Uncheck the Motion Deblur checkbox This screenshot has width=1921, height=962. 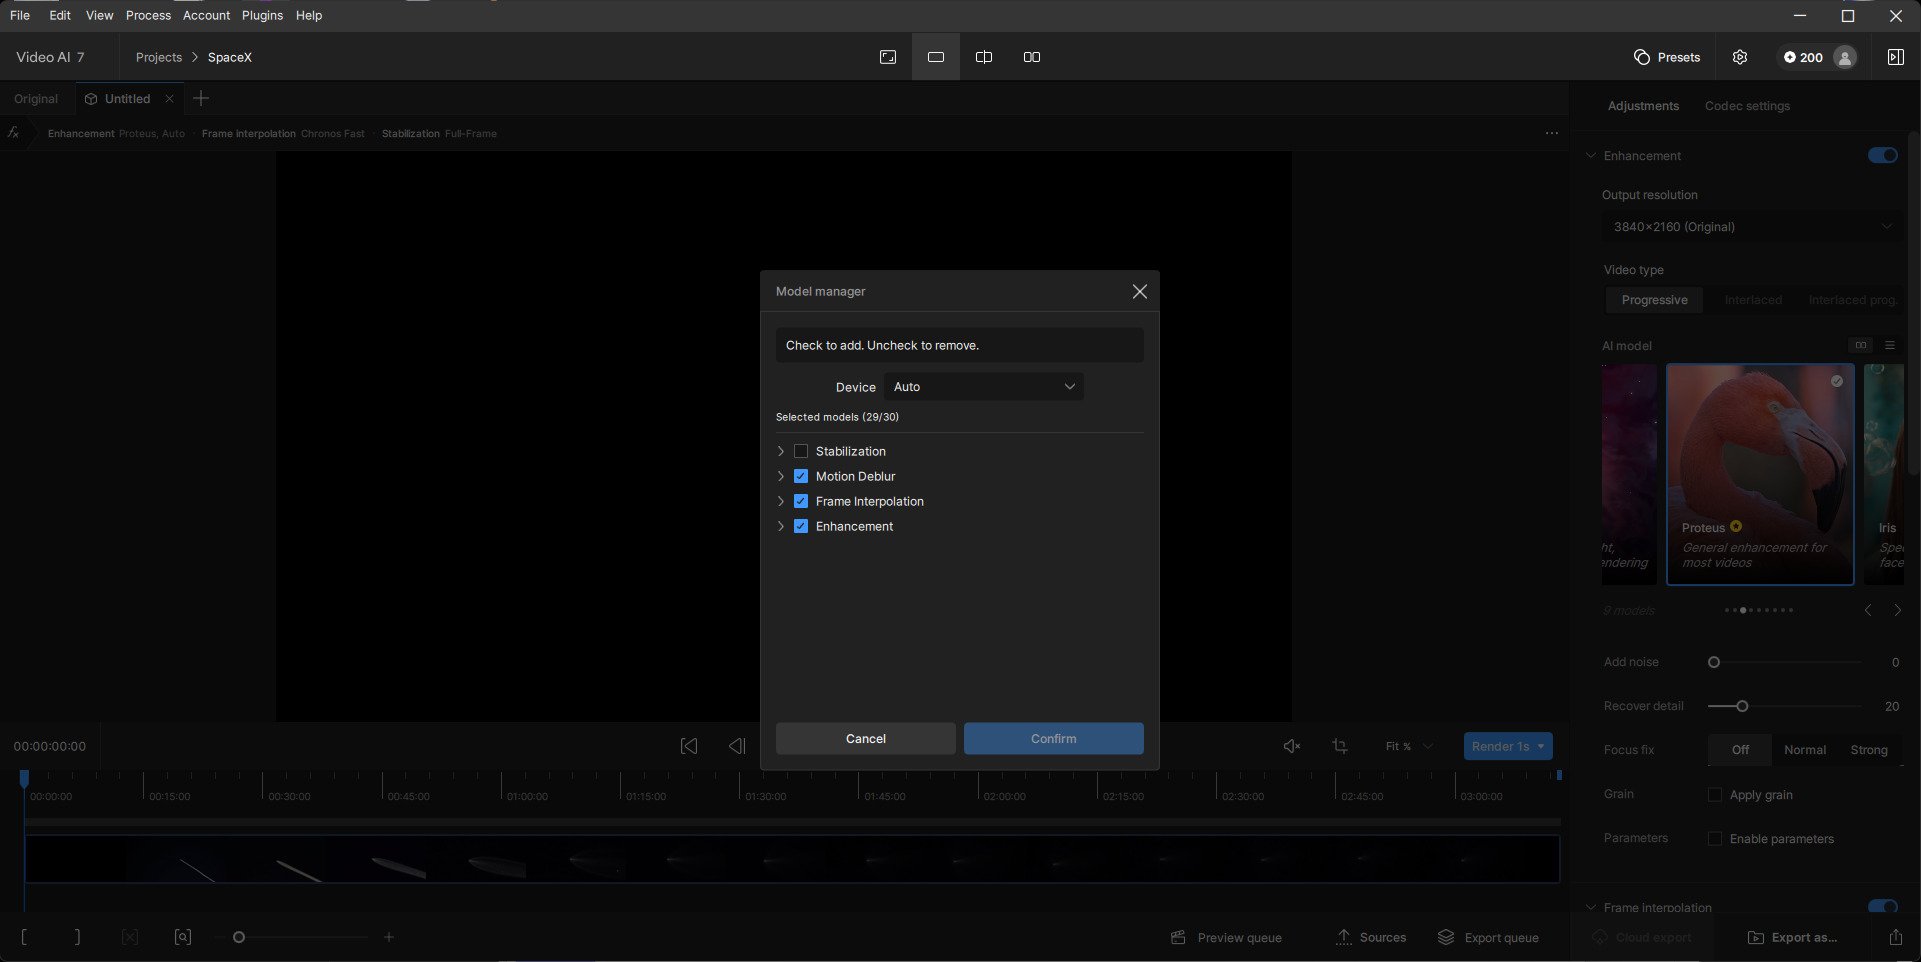(801, 476)
